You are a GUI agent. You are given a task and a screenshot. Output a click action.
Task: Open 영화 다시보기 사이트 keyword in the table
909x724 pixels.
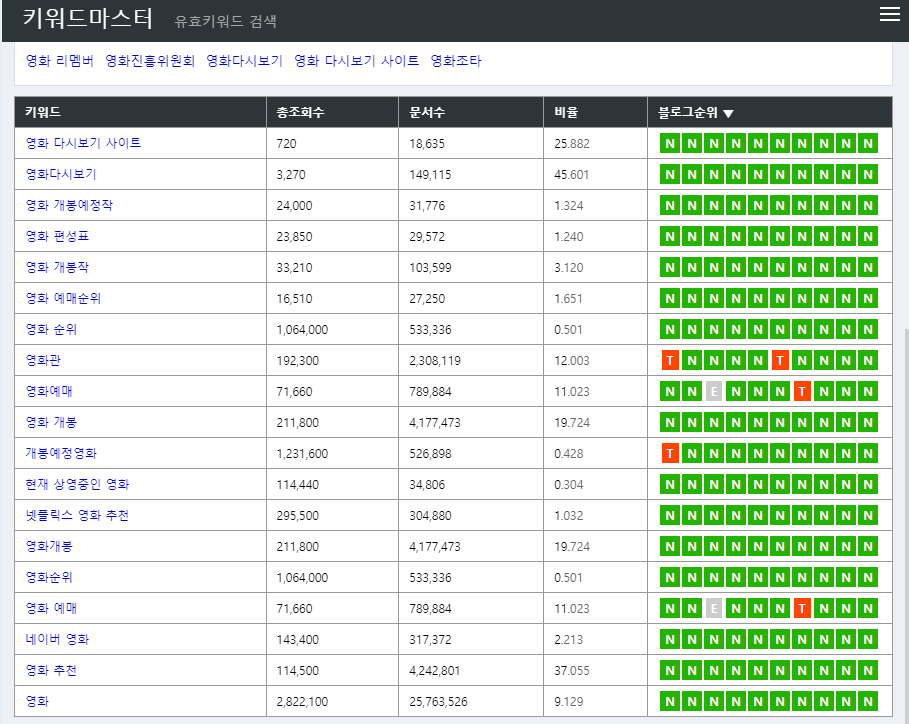[x=83, y=143]
